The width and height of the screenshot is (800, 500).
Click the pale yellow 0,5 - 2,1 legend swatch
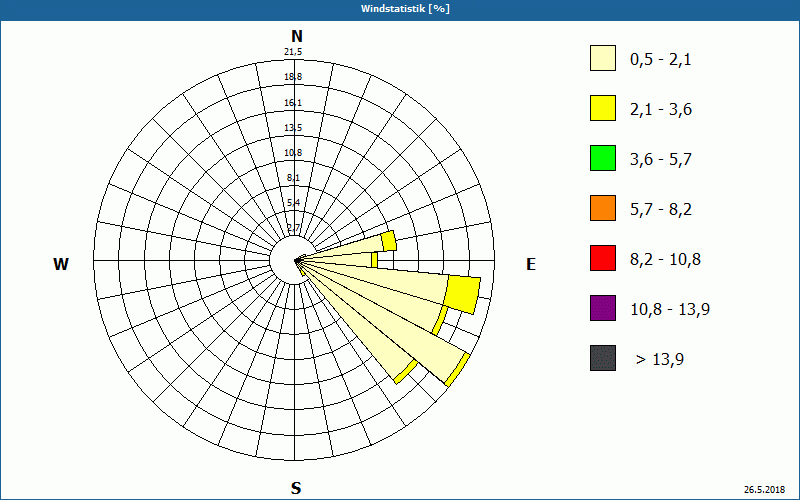pyautogui.click(x=603, y=58)
